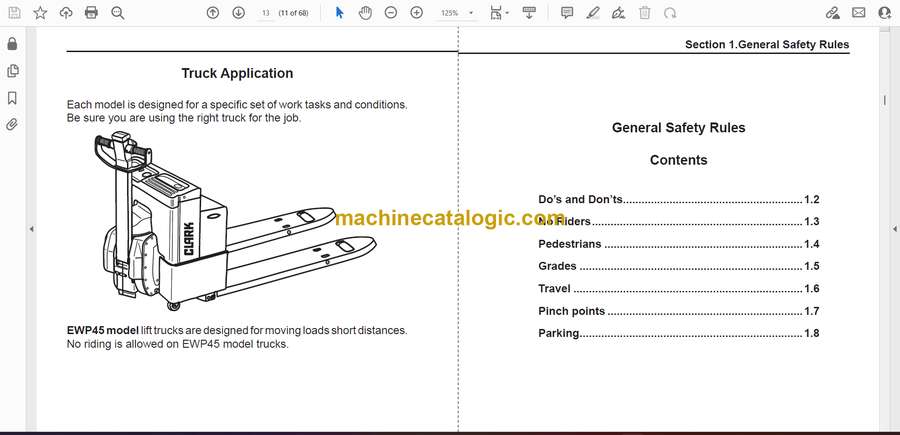Click the "Section 1.General Safety Rules" header
The height and width of the screenshot is (435, 900).
[767, 45]
